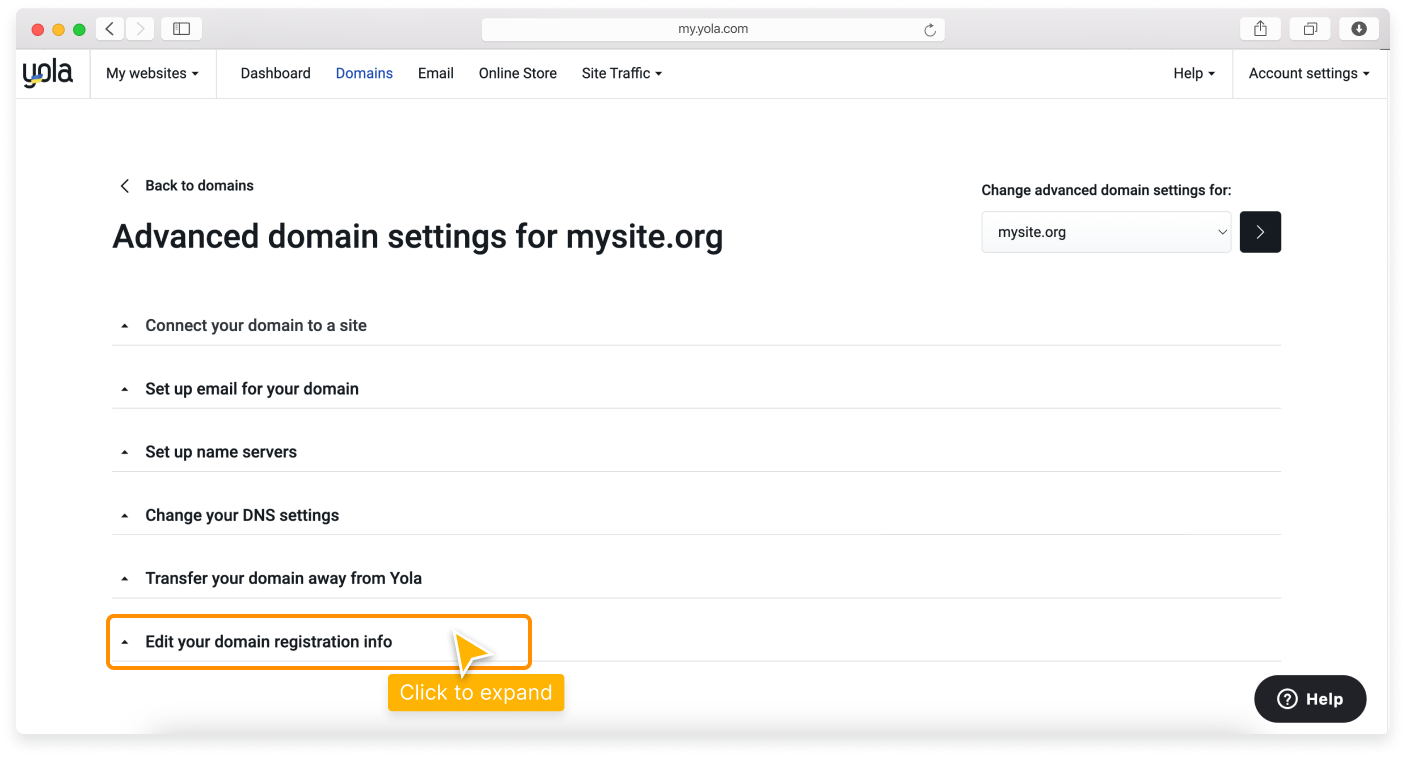
Task: Click the black arrow to apply domain selection
Action: 1259,231
